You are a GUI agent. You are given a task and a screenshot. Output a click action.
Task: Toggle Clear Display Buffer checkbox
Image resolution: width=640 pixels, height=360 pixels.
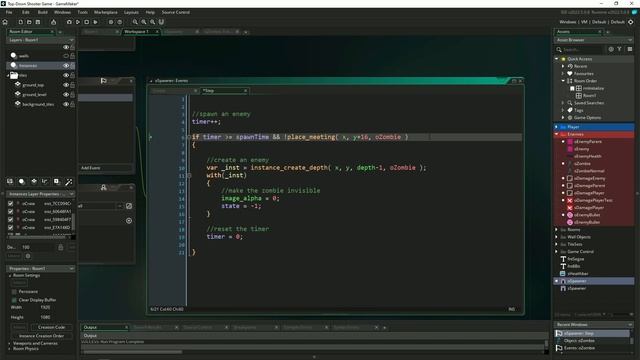(x=14, y=300)
